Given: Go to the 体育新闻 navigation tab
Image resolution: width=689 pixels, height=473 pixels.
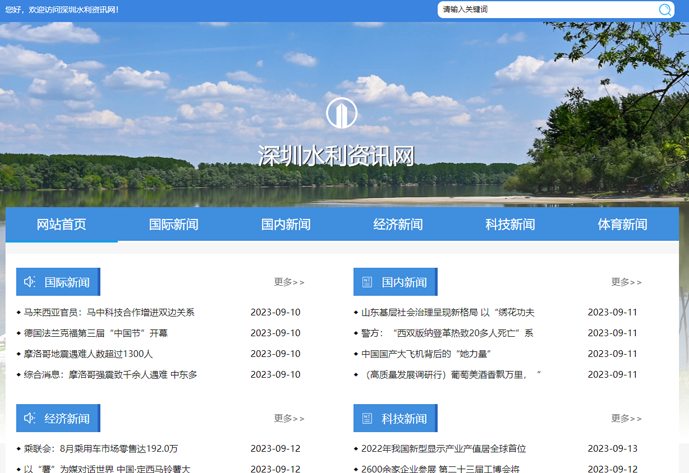Looking at the screenshot, I should click(x=622, y=224).
